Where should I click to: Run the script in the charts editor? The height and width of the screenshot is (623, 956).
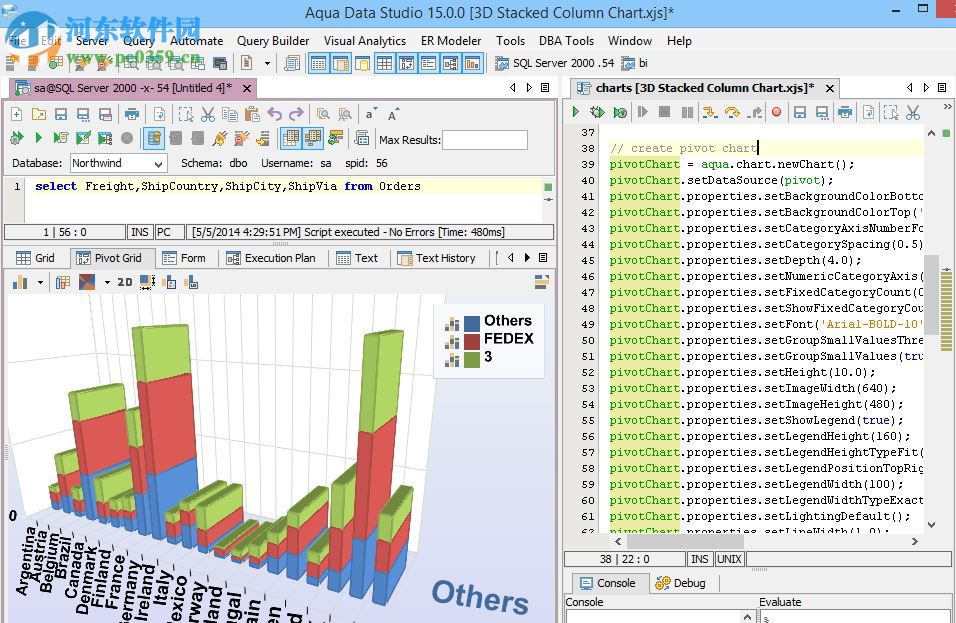coord(576,113)
